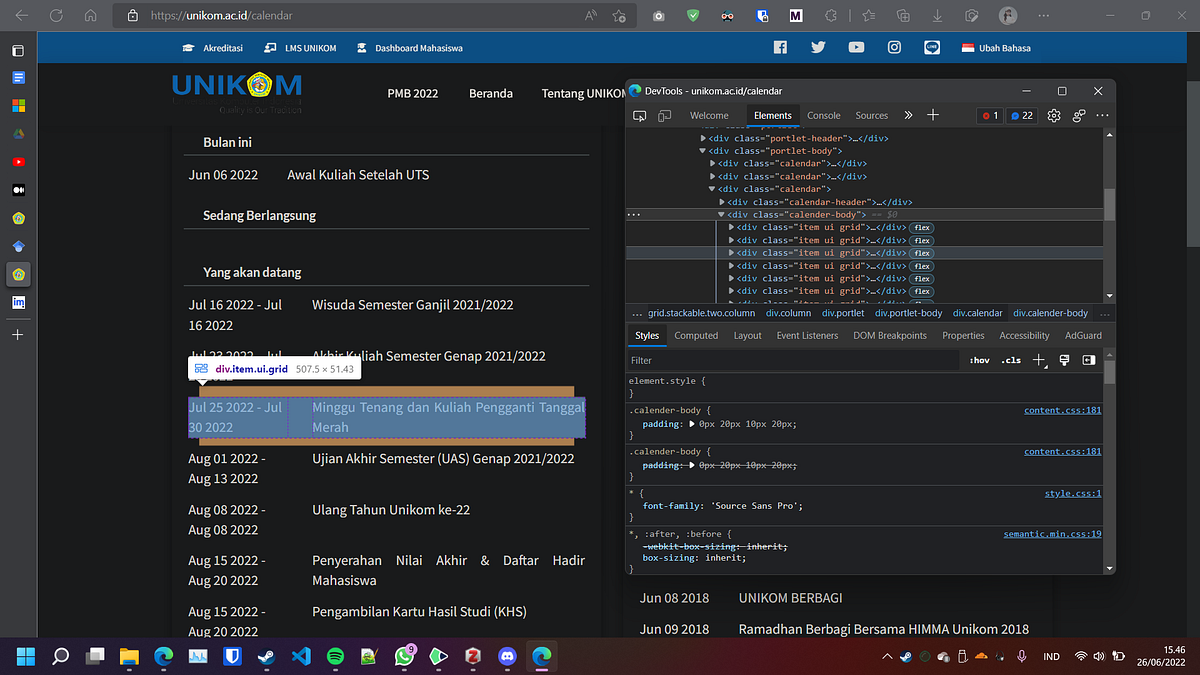Screen dimensions: 1200x675
Task: Click inside the browser address bar
Action: 300,15
